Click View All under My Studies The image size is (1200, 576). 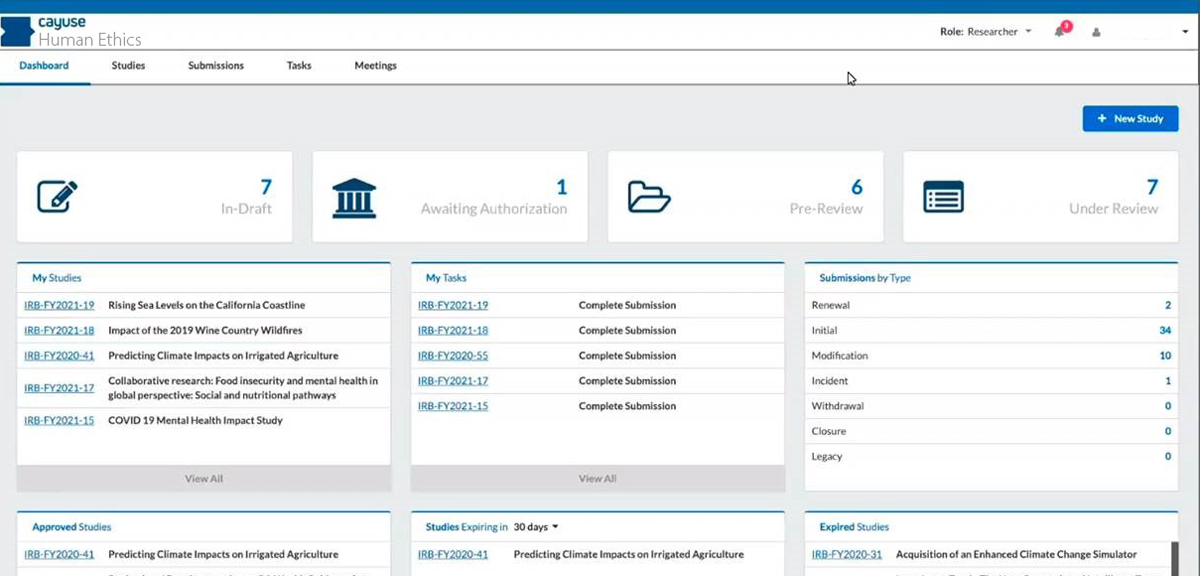(204, 479)
